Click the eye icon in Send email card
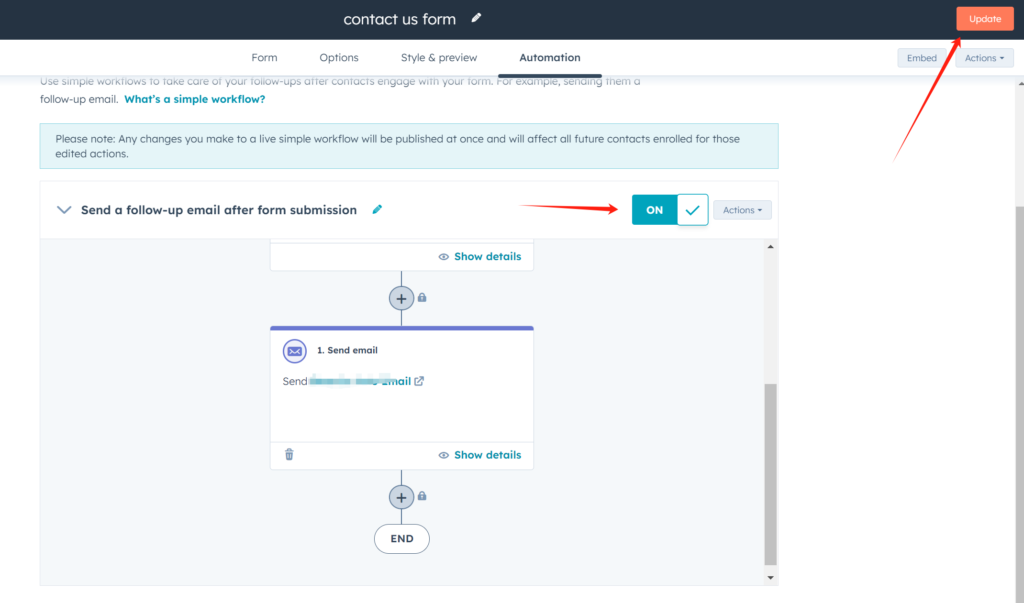This screenshot has width=1024, height=603. tap(444, 455)
